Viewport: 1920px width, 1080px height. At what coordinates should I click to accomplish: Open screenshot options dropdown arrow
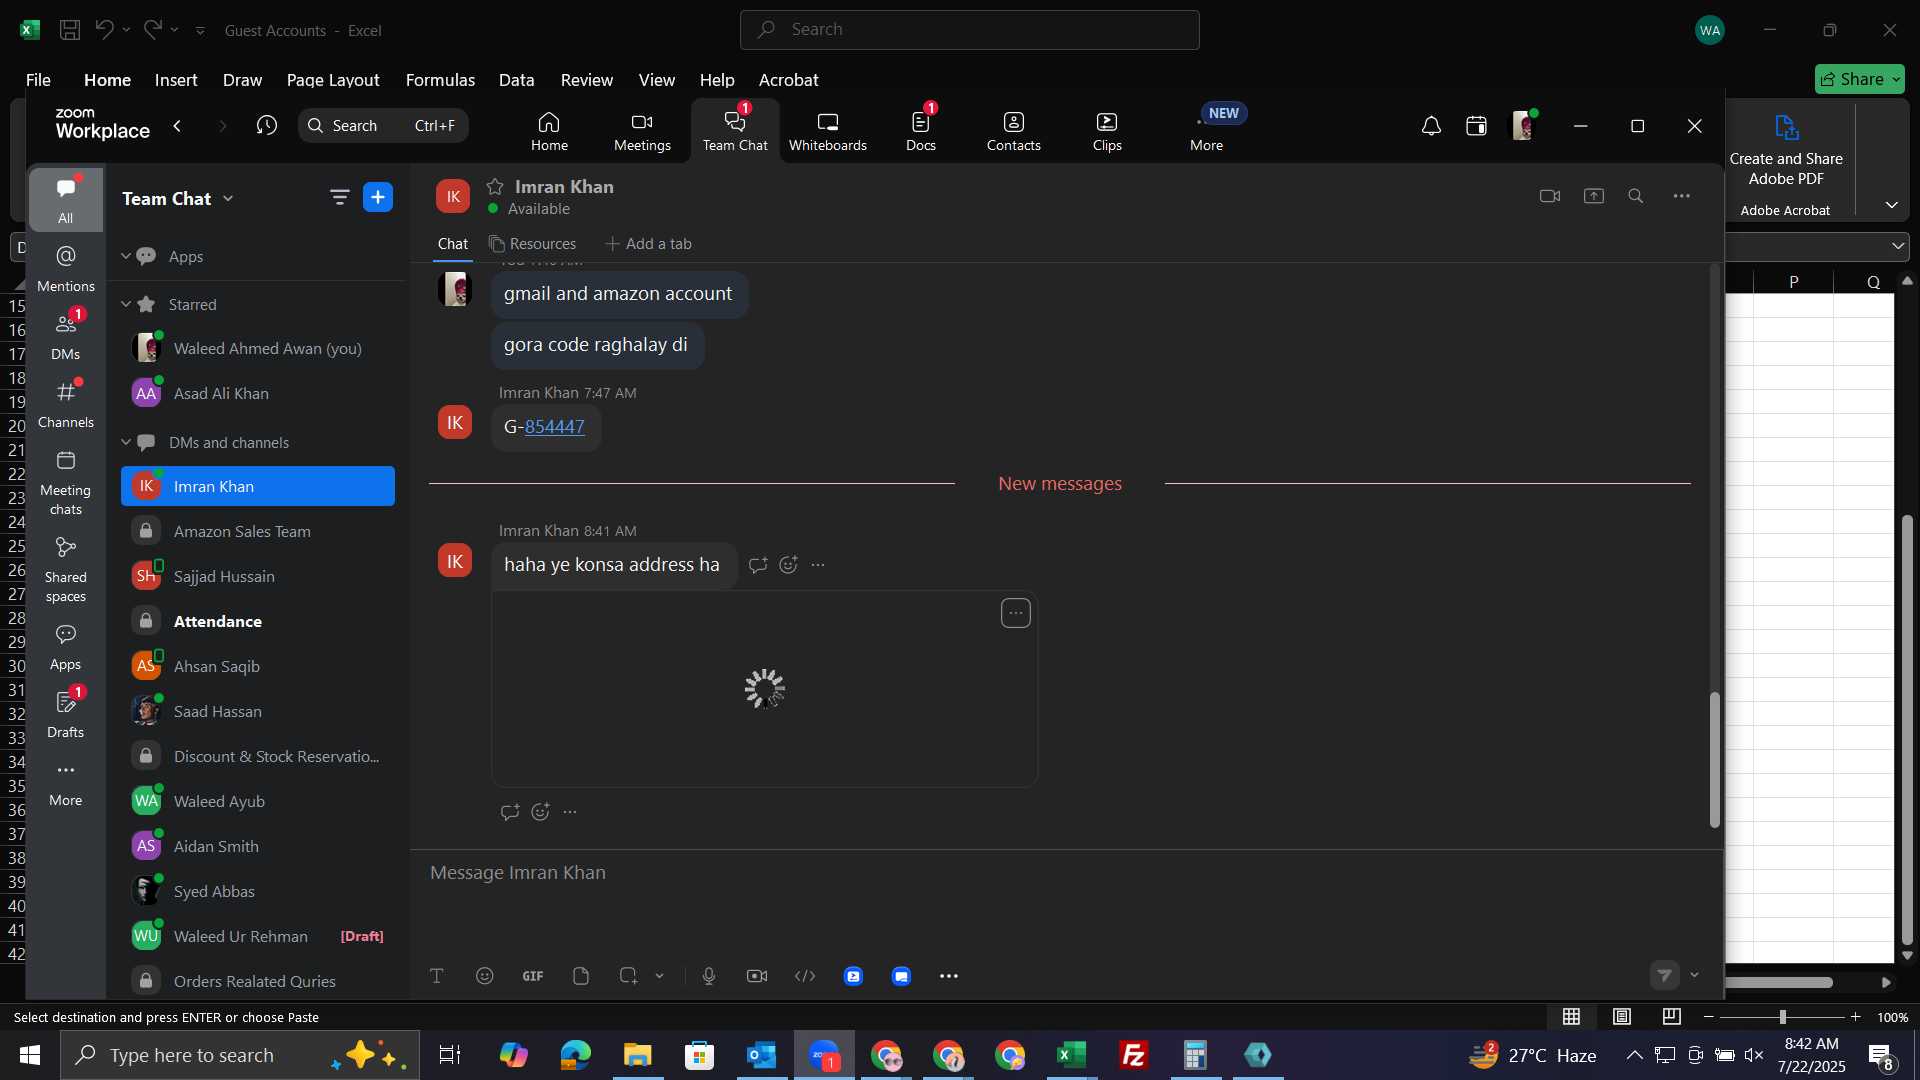coord(659,976)
